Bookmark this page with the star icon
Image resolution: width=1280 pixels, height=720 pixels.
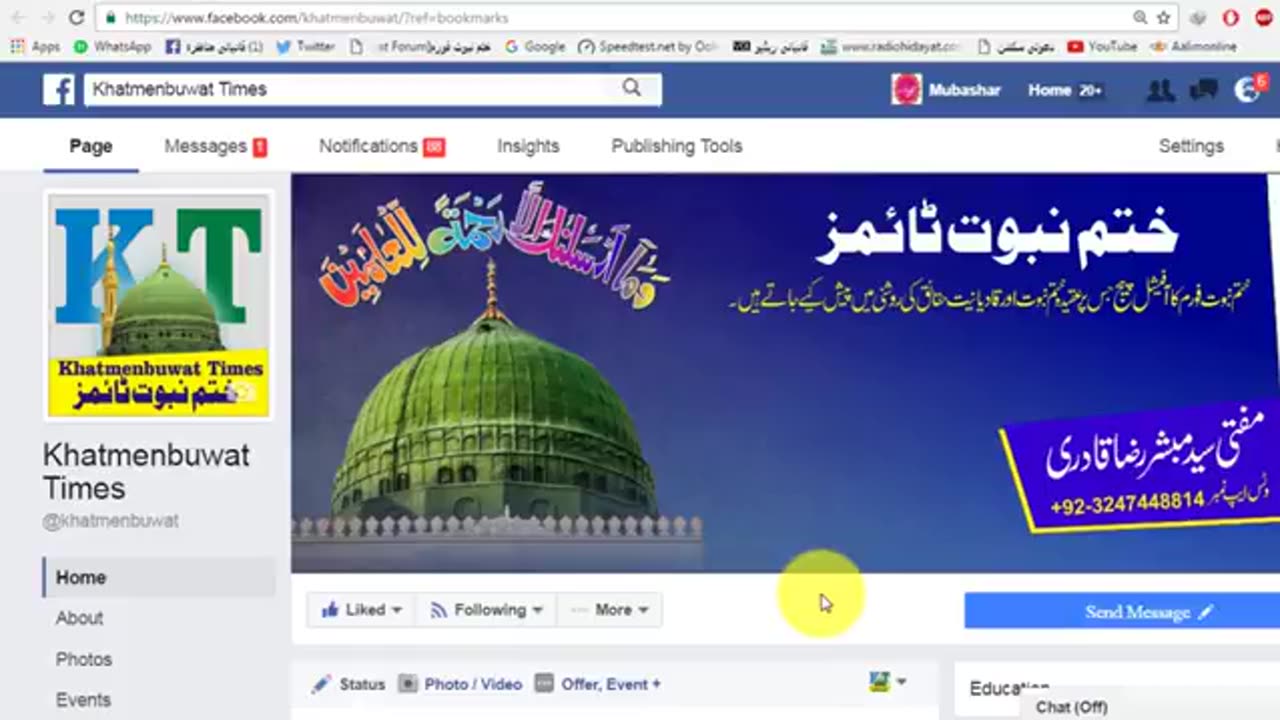click(1163, 17)
